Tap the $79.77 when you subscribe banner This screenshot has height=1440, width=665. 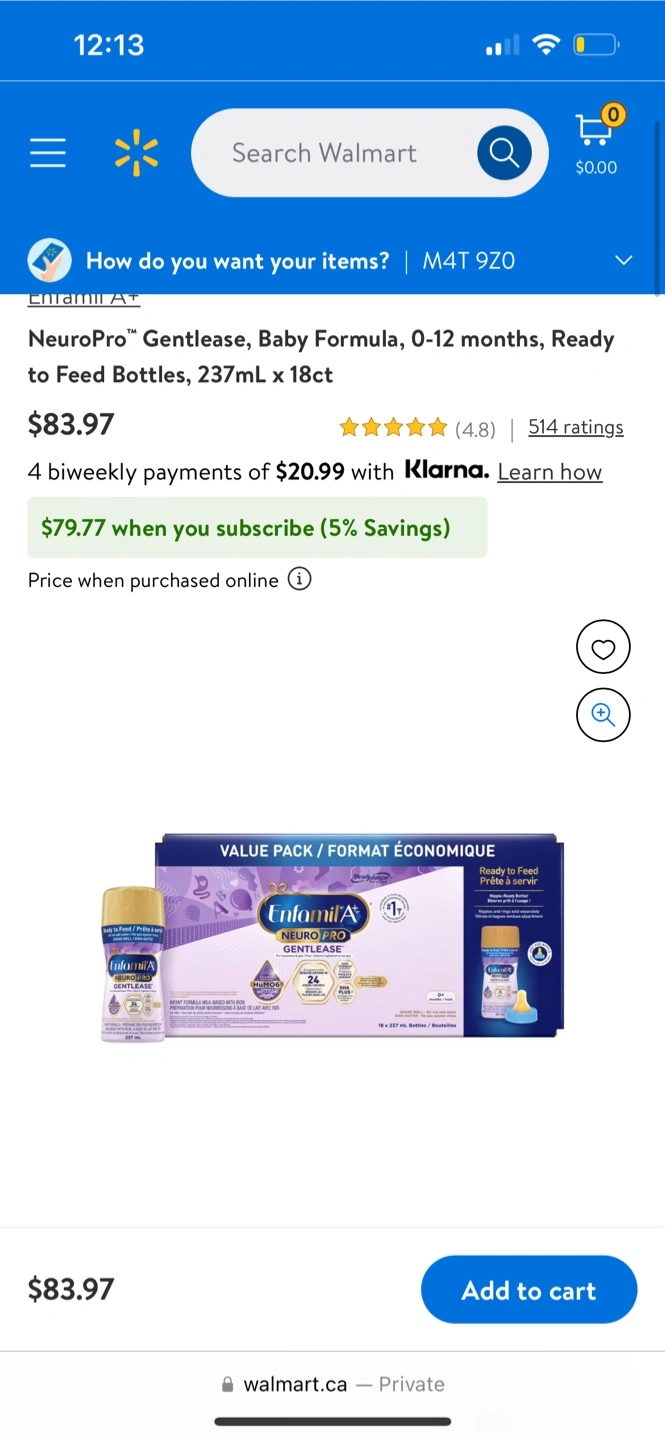[257, 527]
